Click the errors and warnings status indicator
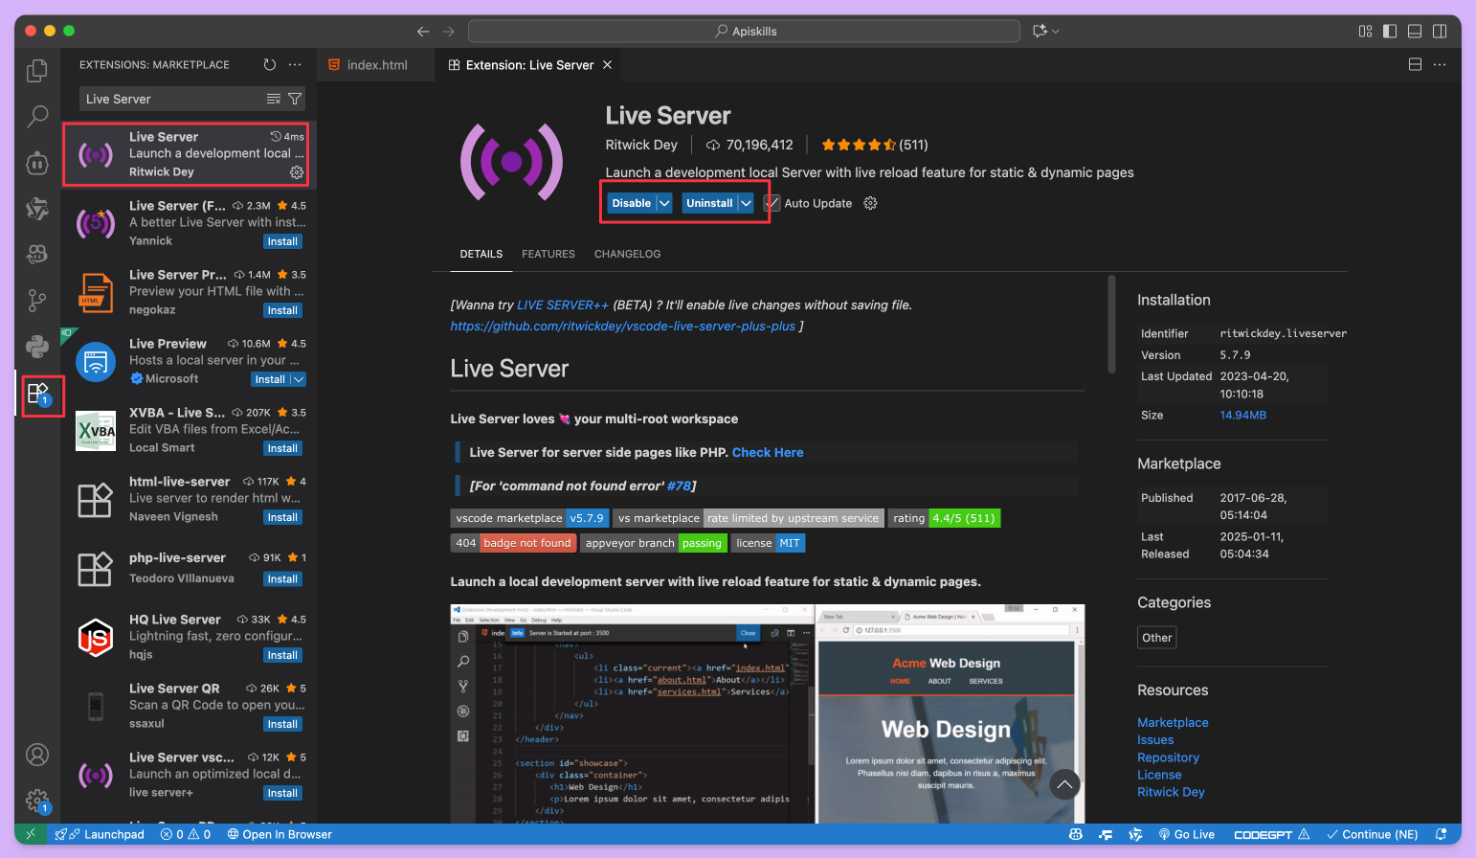 pos(185,833)
